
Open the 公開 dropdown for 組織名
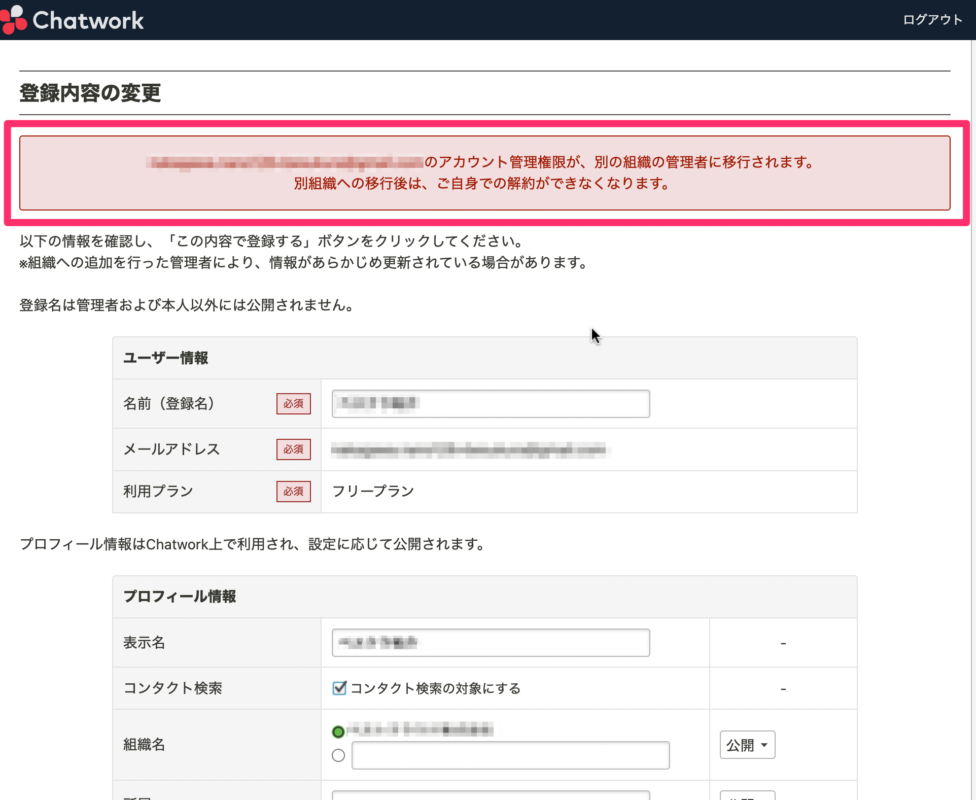point(747,745)
